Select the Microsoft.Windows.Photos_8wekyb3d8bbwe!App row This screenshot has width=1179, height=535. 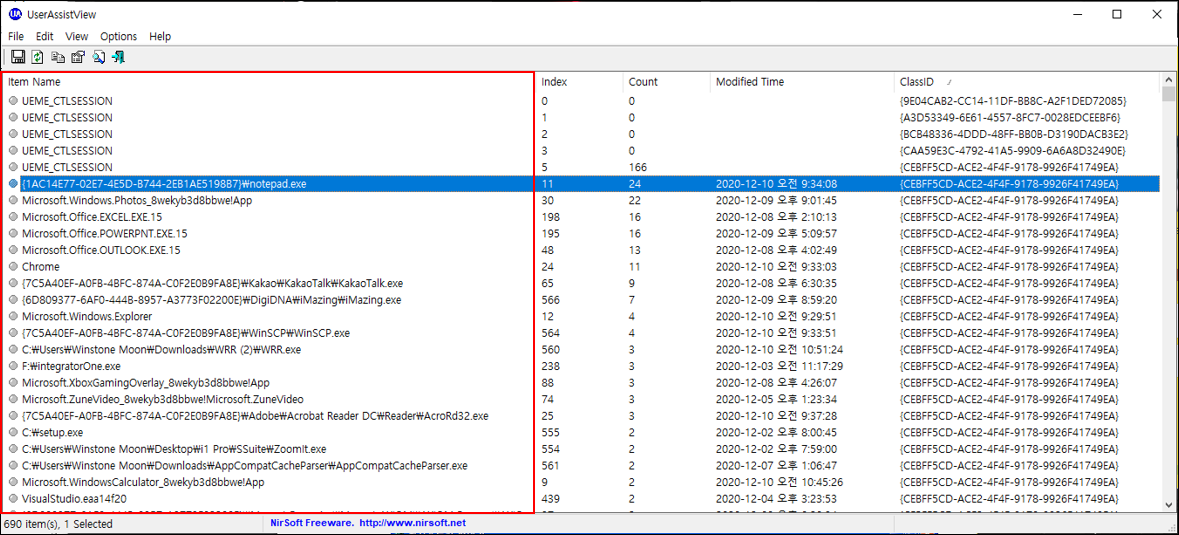point(136,200)
